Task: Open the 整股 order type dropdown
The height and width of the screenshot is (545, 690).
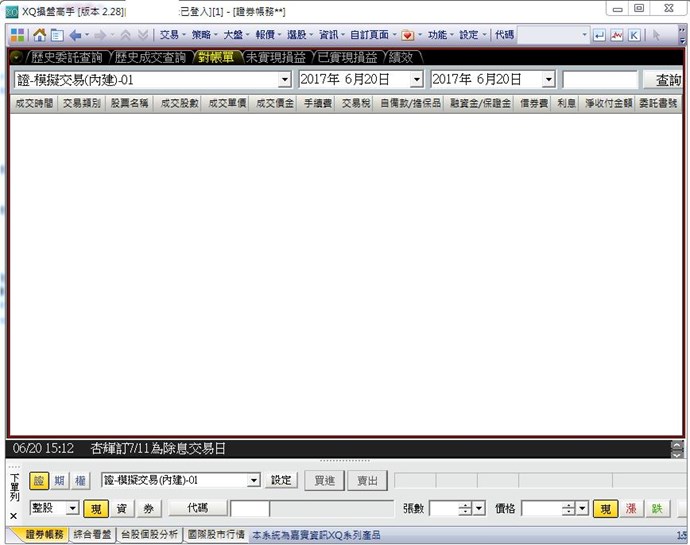Action: (72, 509)
